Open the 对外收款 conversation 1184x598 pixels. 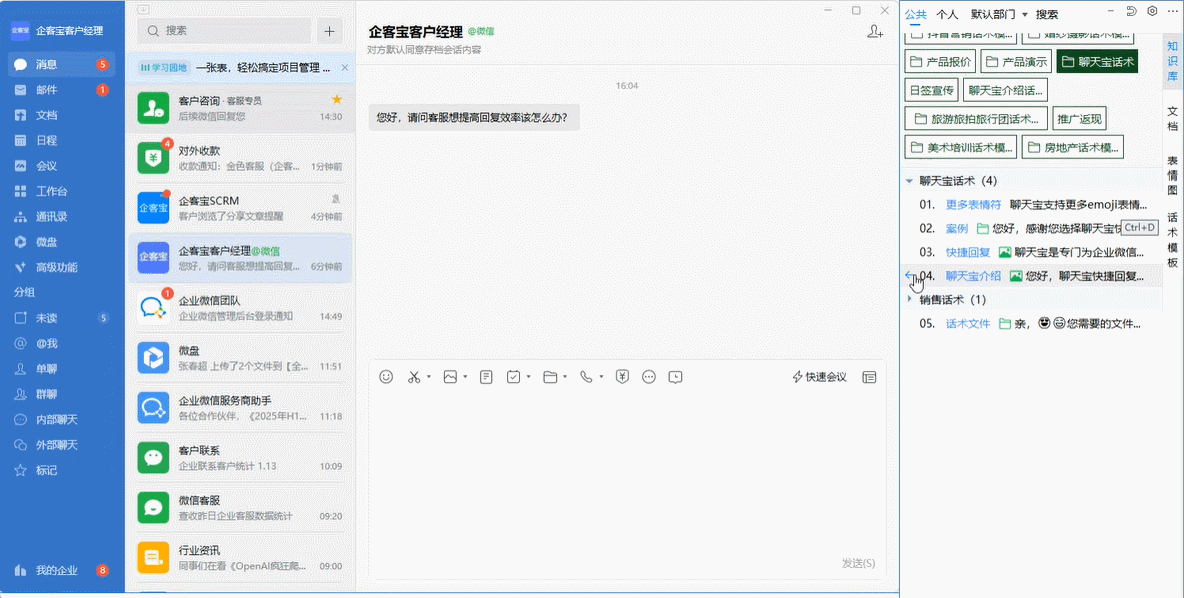240,158
